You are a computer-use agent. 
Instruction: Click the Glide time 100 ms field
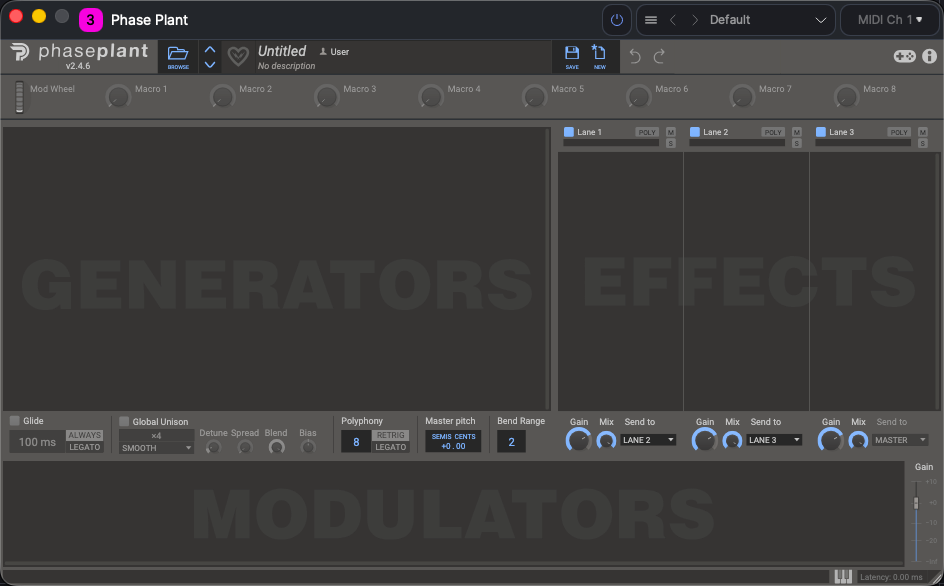click(x=37, y=441)
